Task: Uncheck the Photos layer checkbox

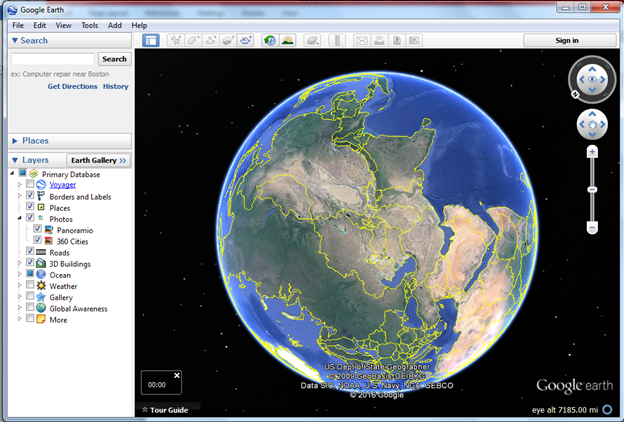Action: [30, 217]
